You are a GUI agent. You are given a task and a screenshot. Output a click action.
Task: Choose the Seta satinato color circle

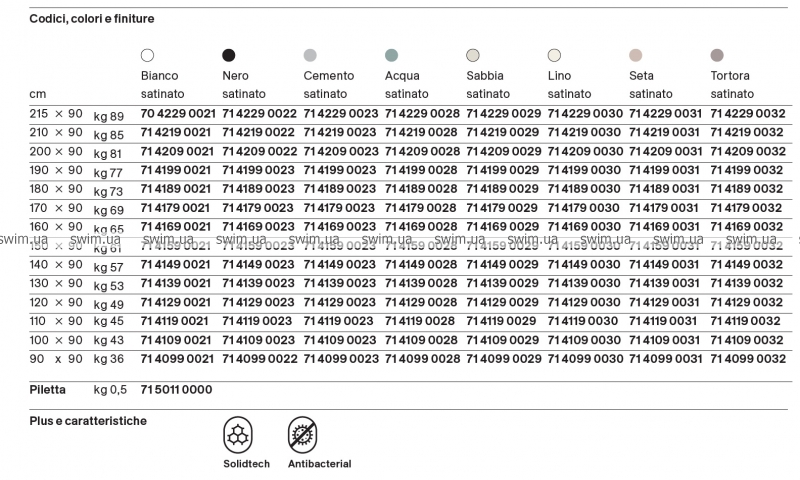click(x=636, y=55)
